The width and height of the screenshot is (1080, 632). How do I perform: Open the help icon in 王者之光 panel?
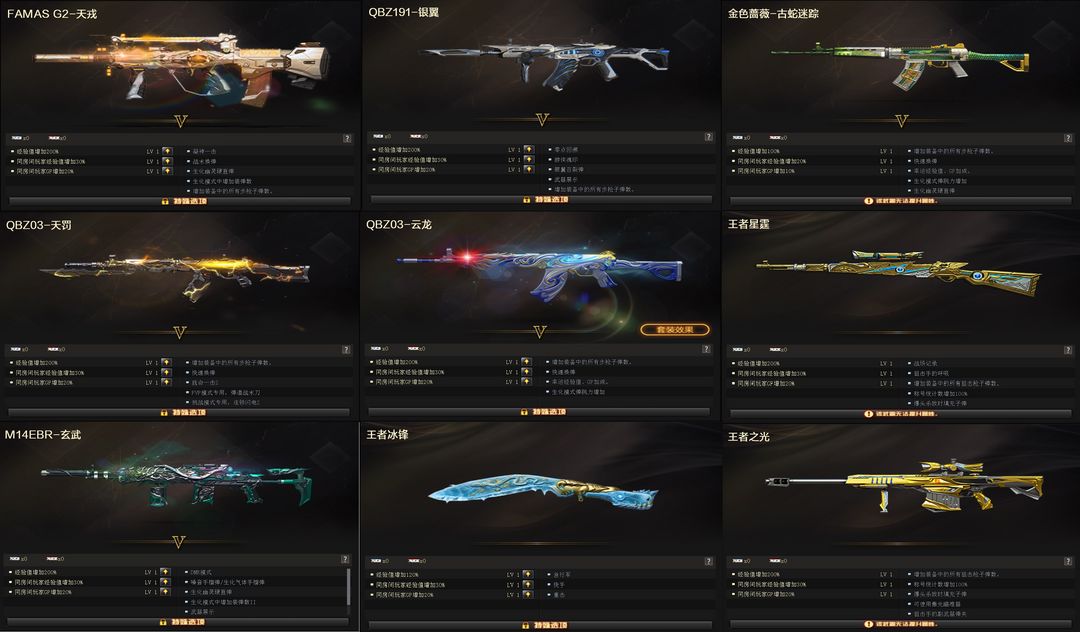click(1068, 562)
